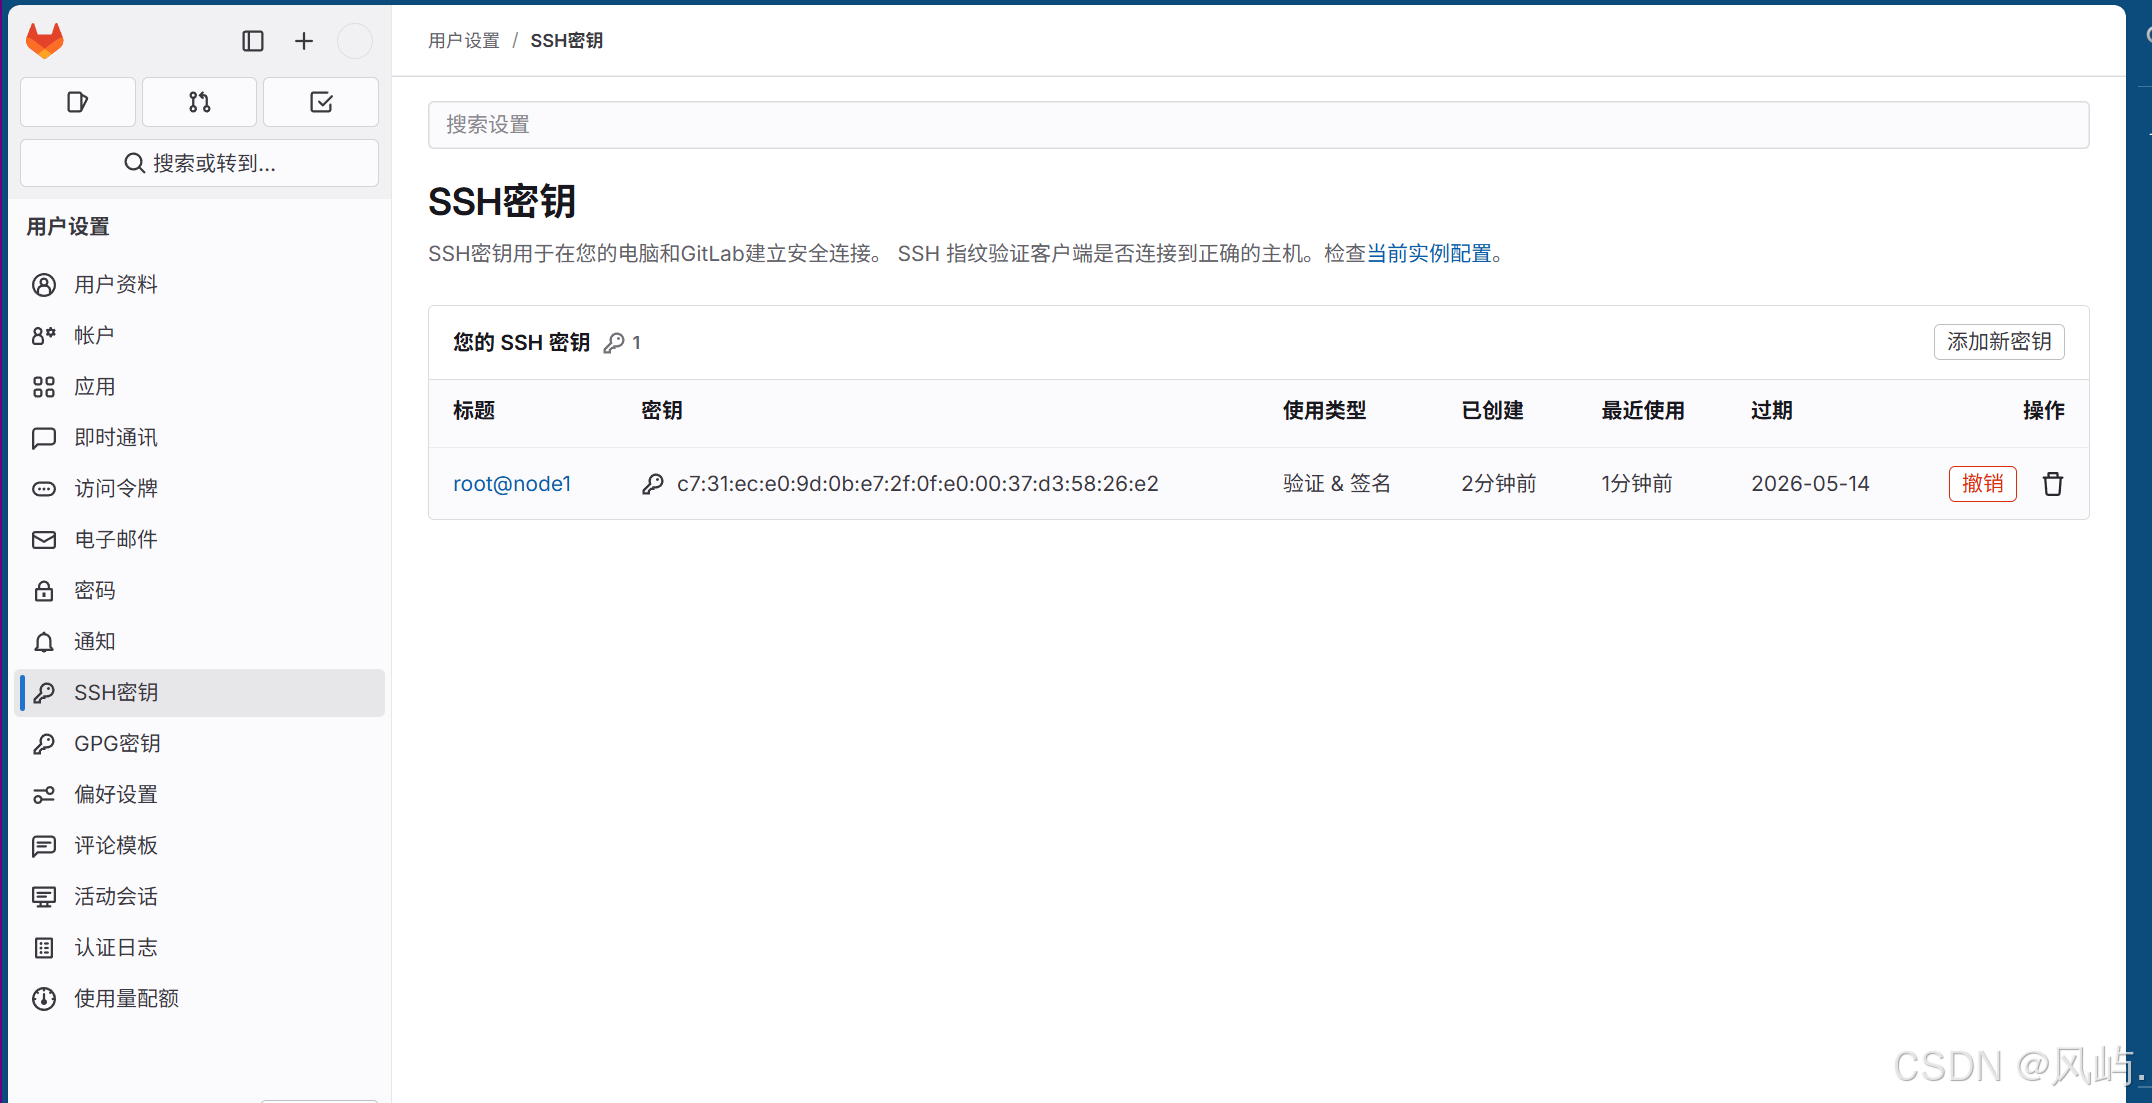Open the current instance configuration (当前实例配置) link

(1429, 254)
